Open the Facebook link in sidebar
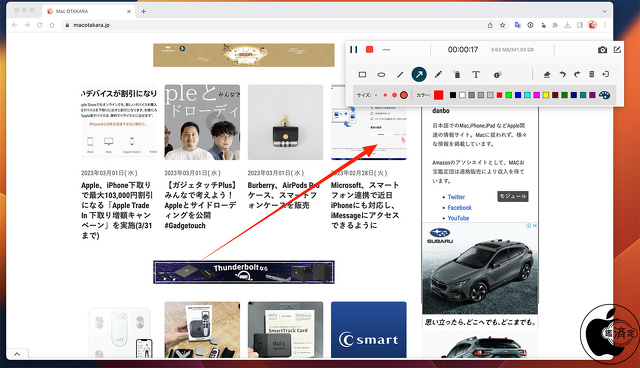This screenshot has height=368, width=640. point(460,208)
